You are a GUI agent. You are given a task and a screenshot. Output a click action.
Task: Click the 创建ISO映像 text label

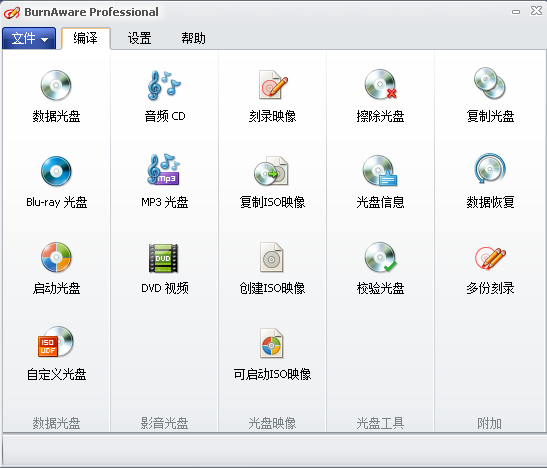pos(272,288)
